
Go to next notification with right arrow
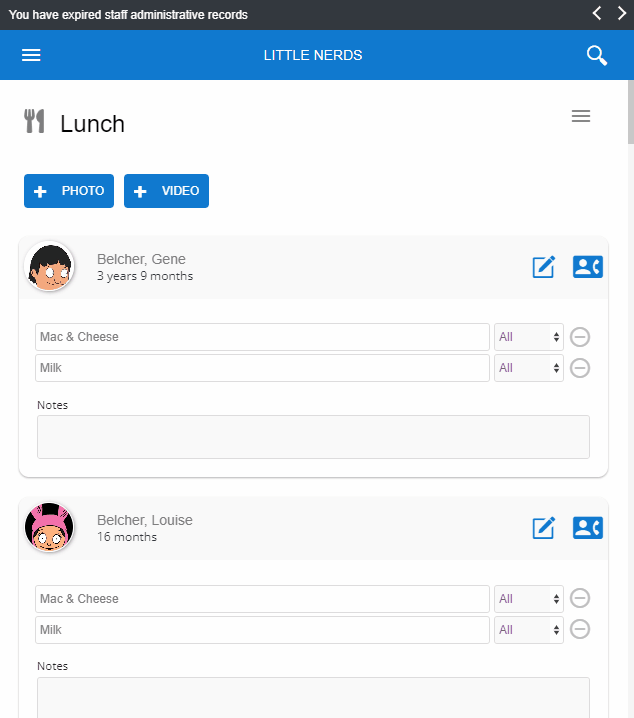click(x=621, y=13)
